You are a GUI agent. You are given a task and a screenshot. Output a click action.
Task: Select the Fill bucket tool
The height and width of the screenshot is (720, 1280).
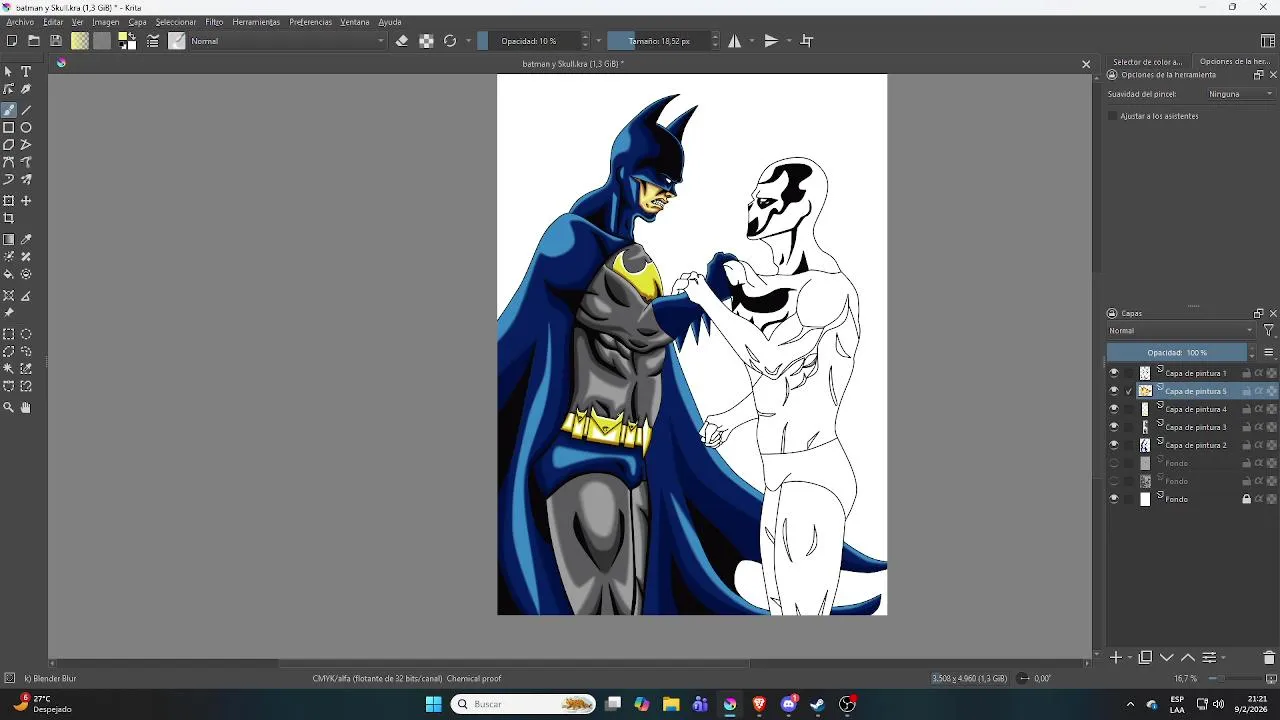[x=9, y=274]
